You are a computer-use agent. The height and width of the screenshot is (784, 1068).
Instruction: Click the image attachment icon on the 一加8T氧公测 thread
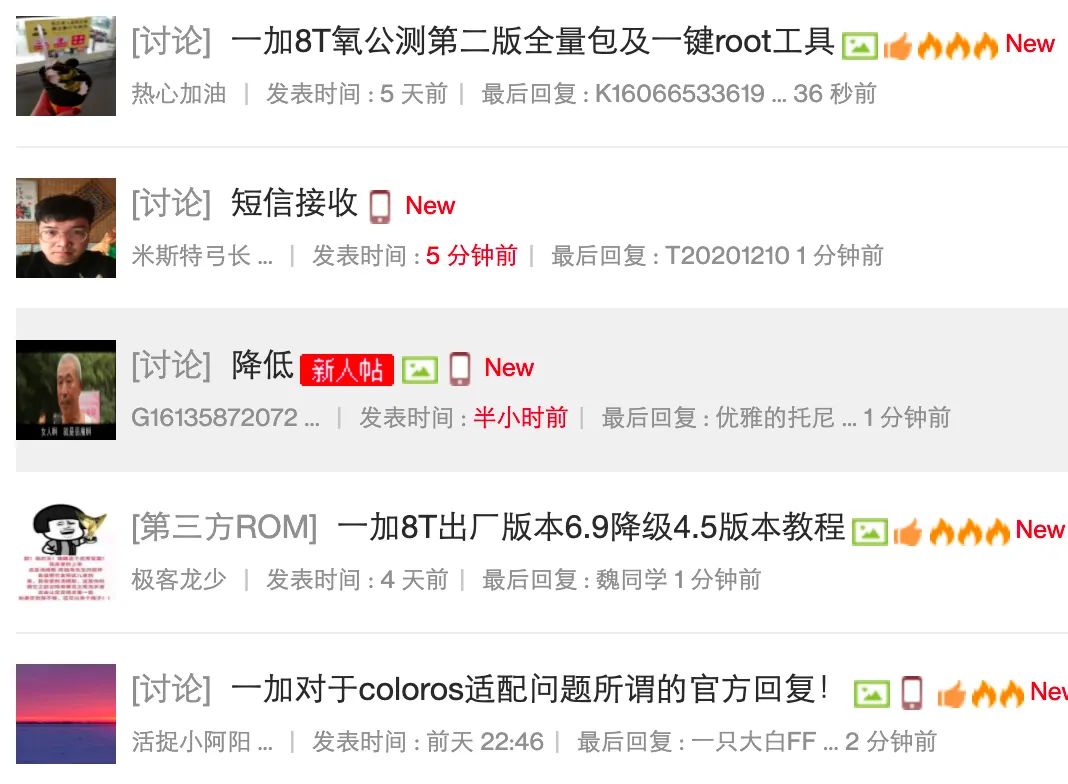click(860, 46)
